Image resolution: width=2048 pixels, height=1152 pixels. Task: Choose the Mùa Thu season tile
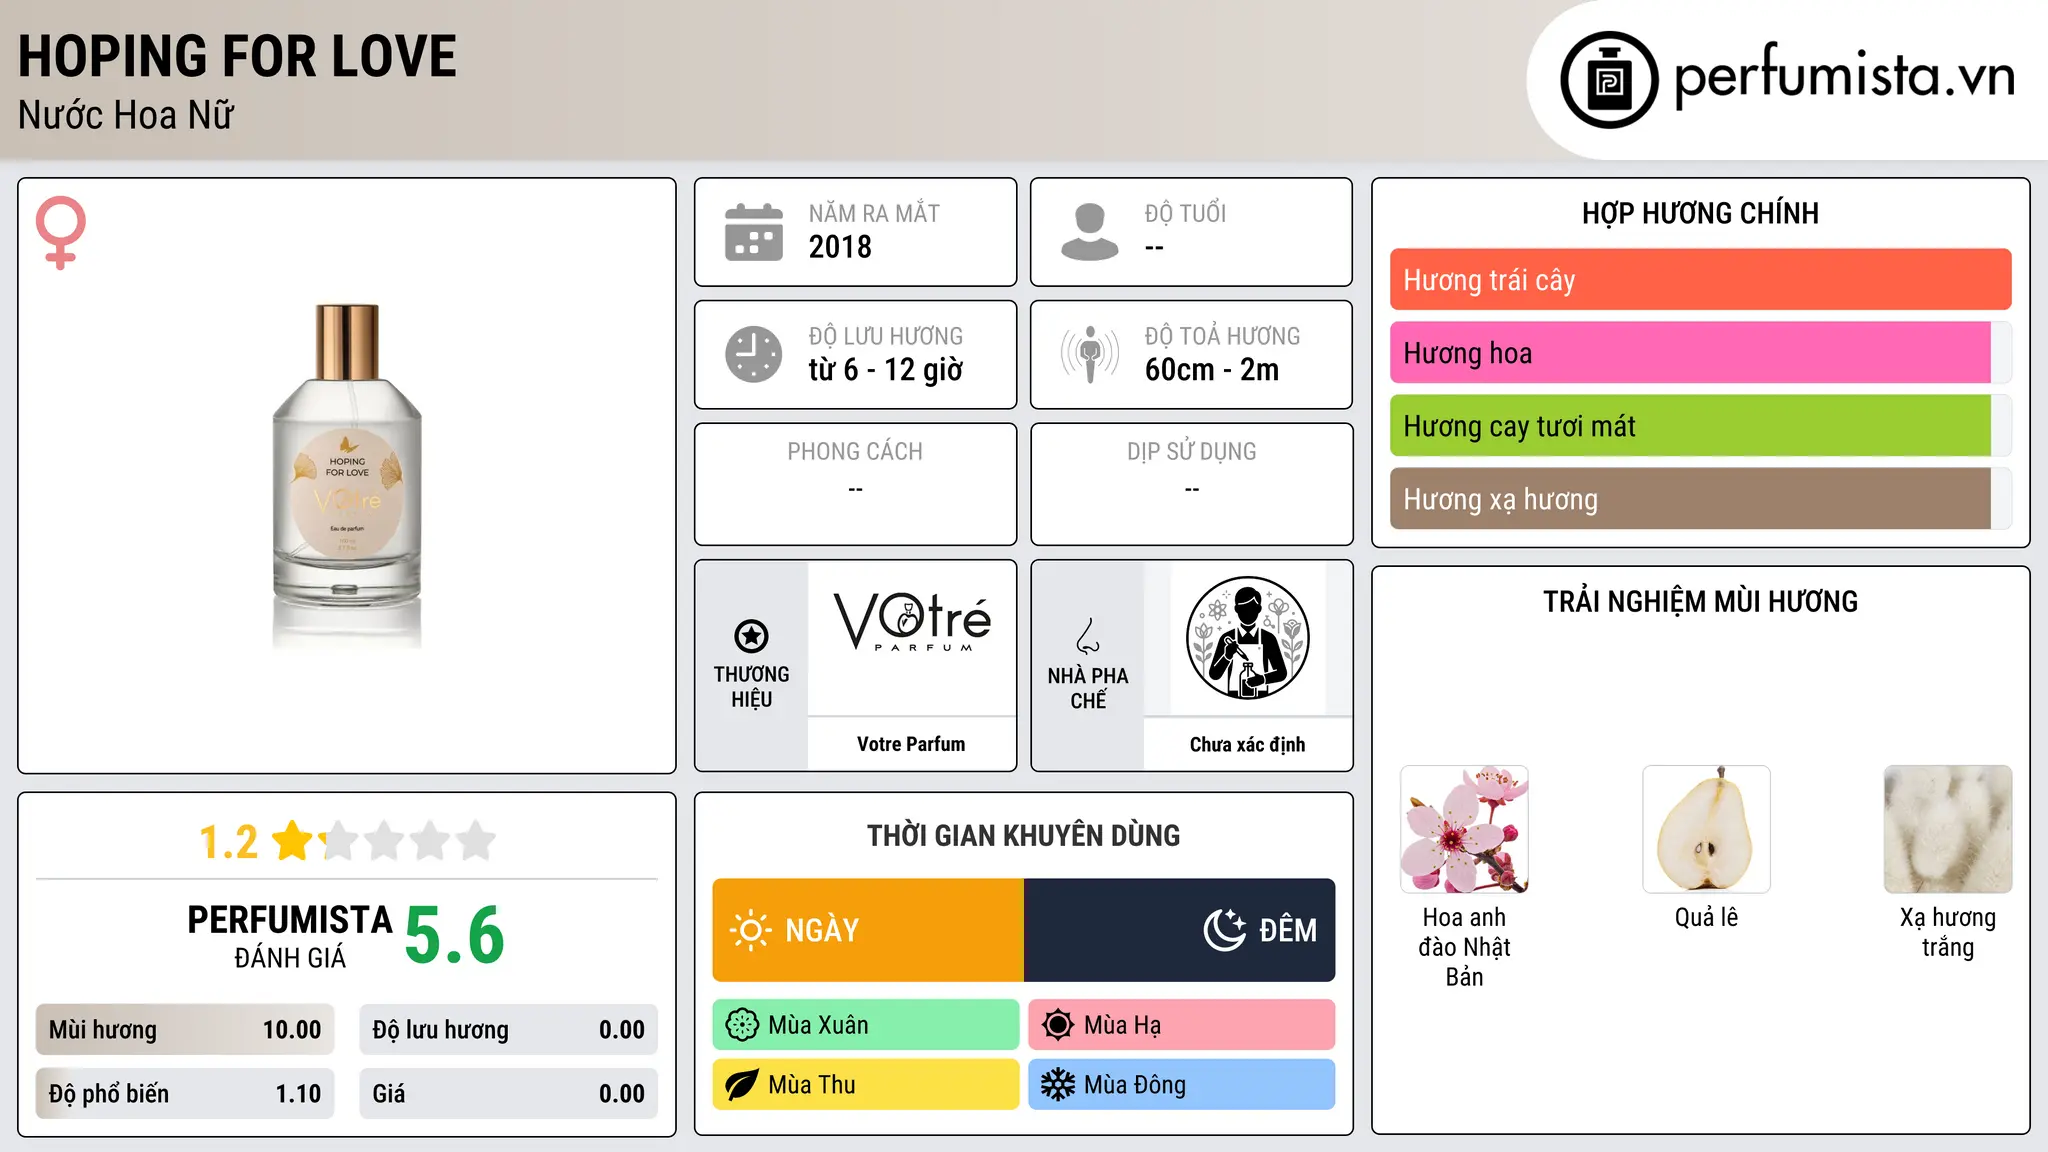tap(866, 1085)
